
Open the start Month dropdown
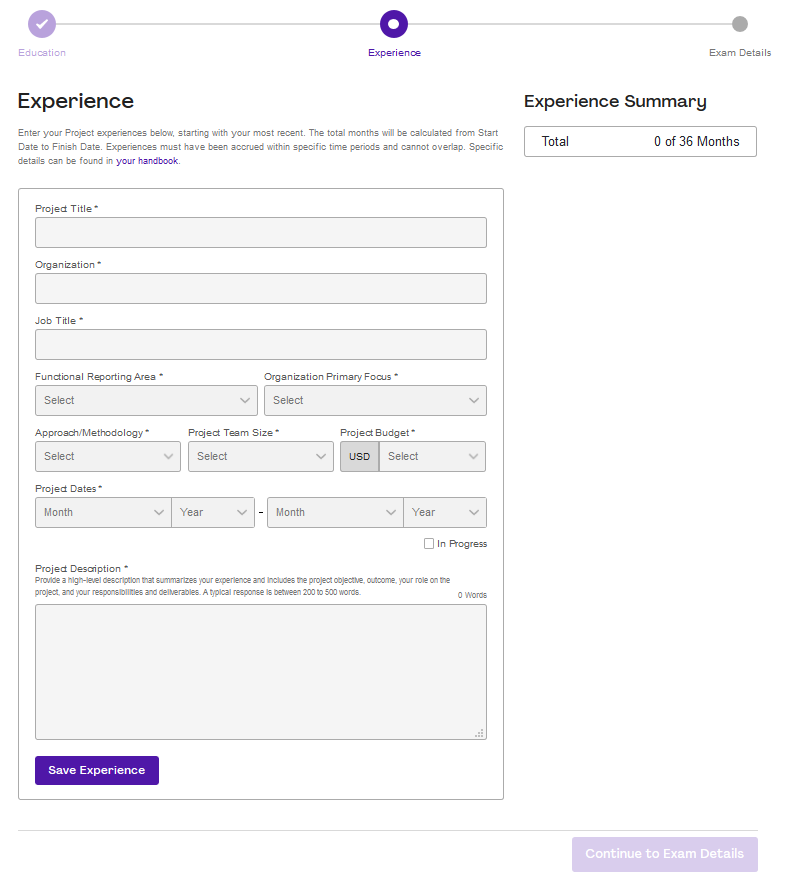(x=102, y=512)
